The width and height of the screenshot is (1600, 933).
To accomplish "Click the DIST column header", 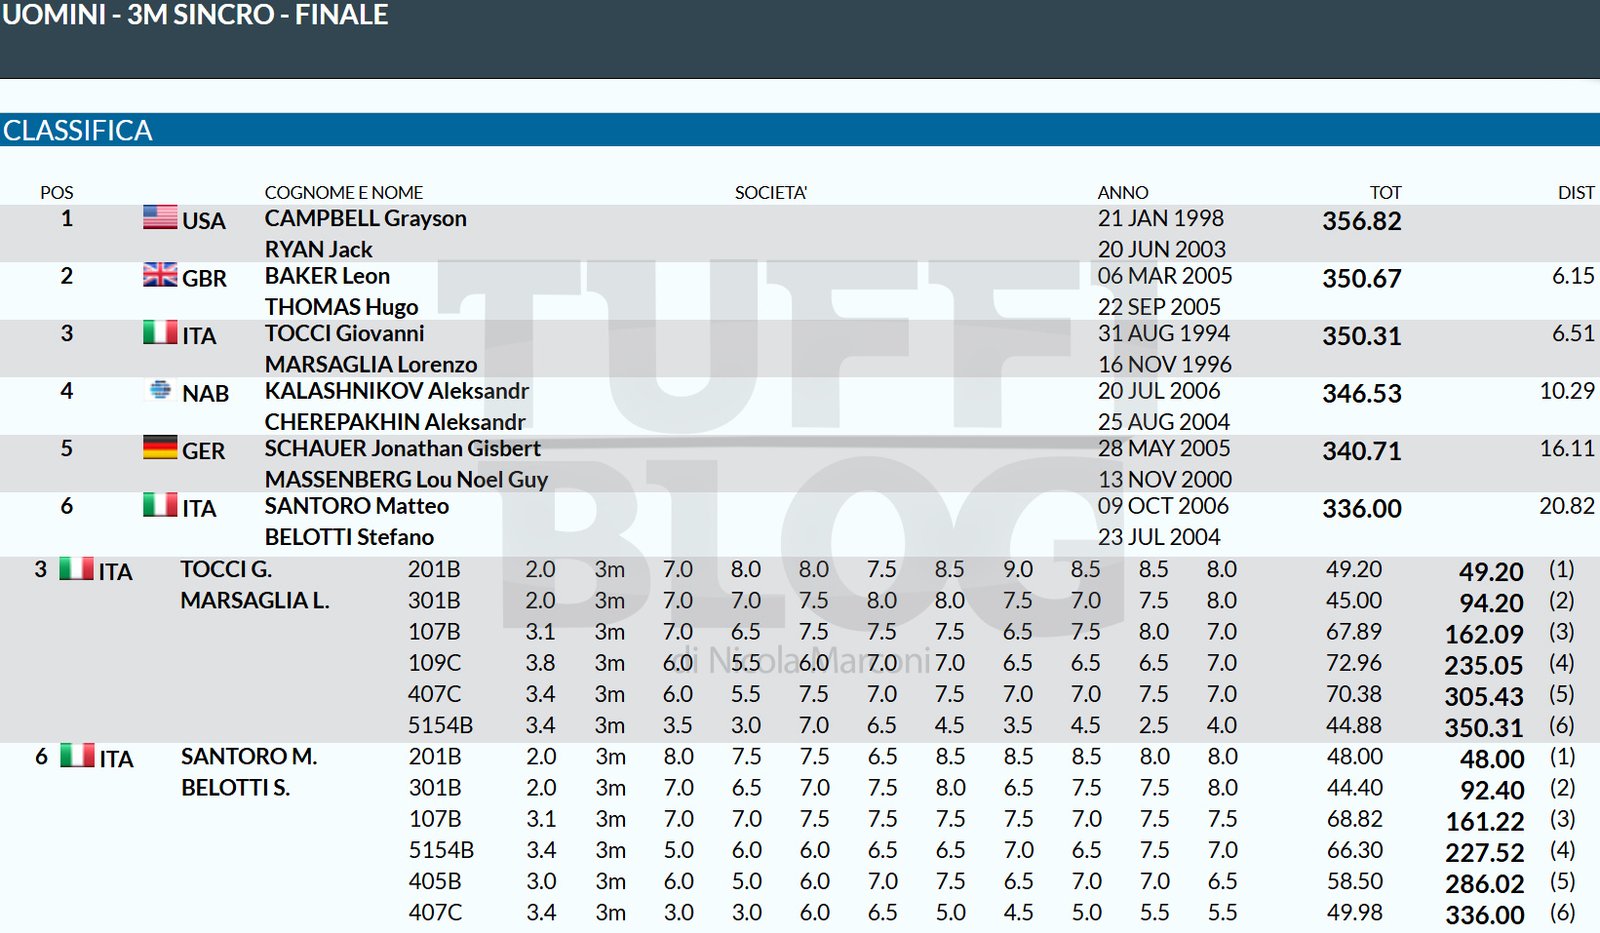I will (x=1576, y=192).
